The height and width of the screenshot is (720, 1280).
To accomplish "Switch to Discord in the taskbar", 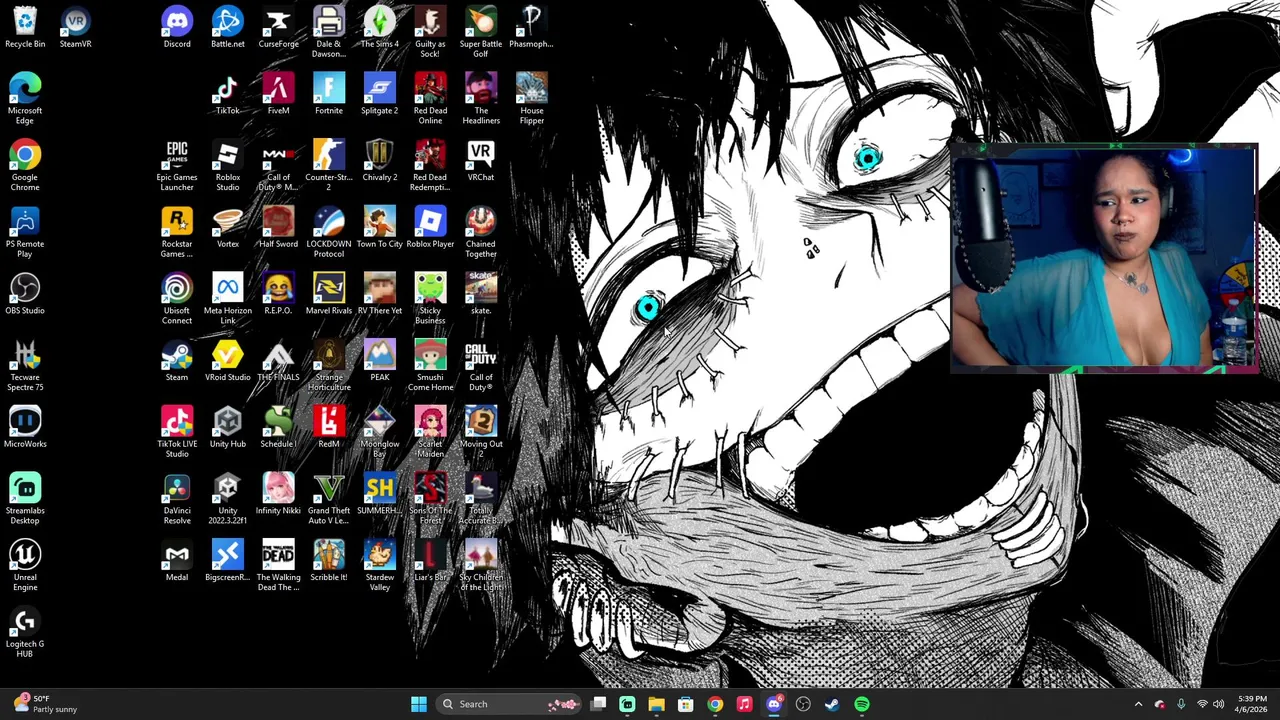I will tap(773, 704).
